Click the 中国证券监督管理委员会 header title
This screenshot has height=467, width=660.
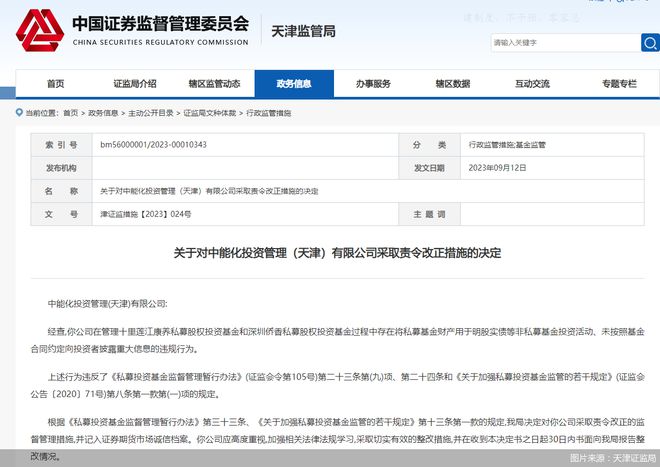point(160,23)
